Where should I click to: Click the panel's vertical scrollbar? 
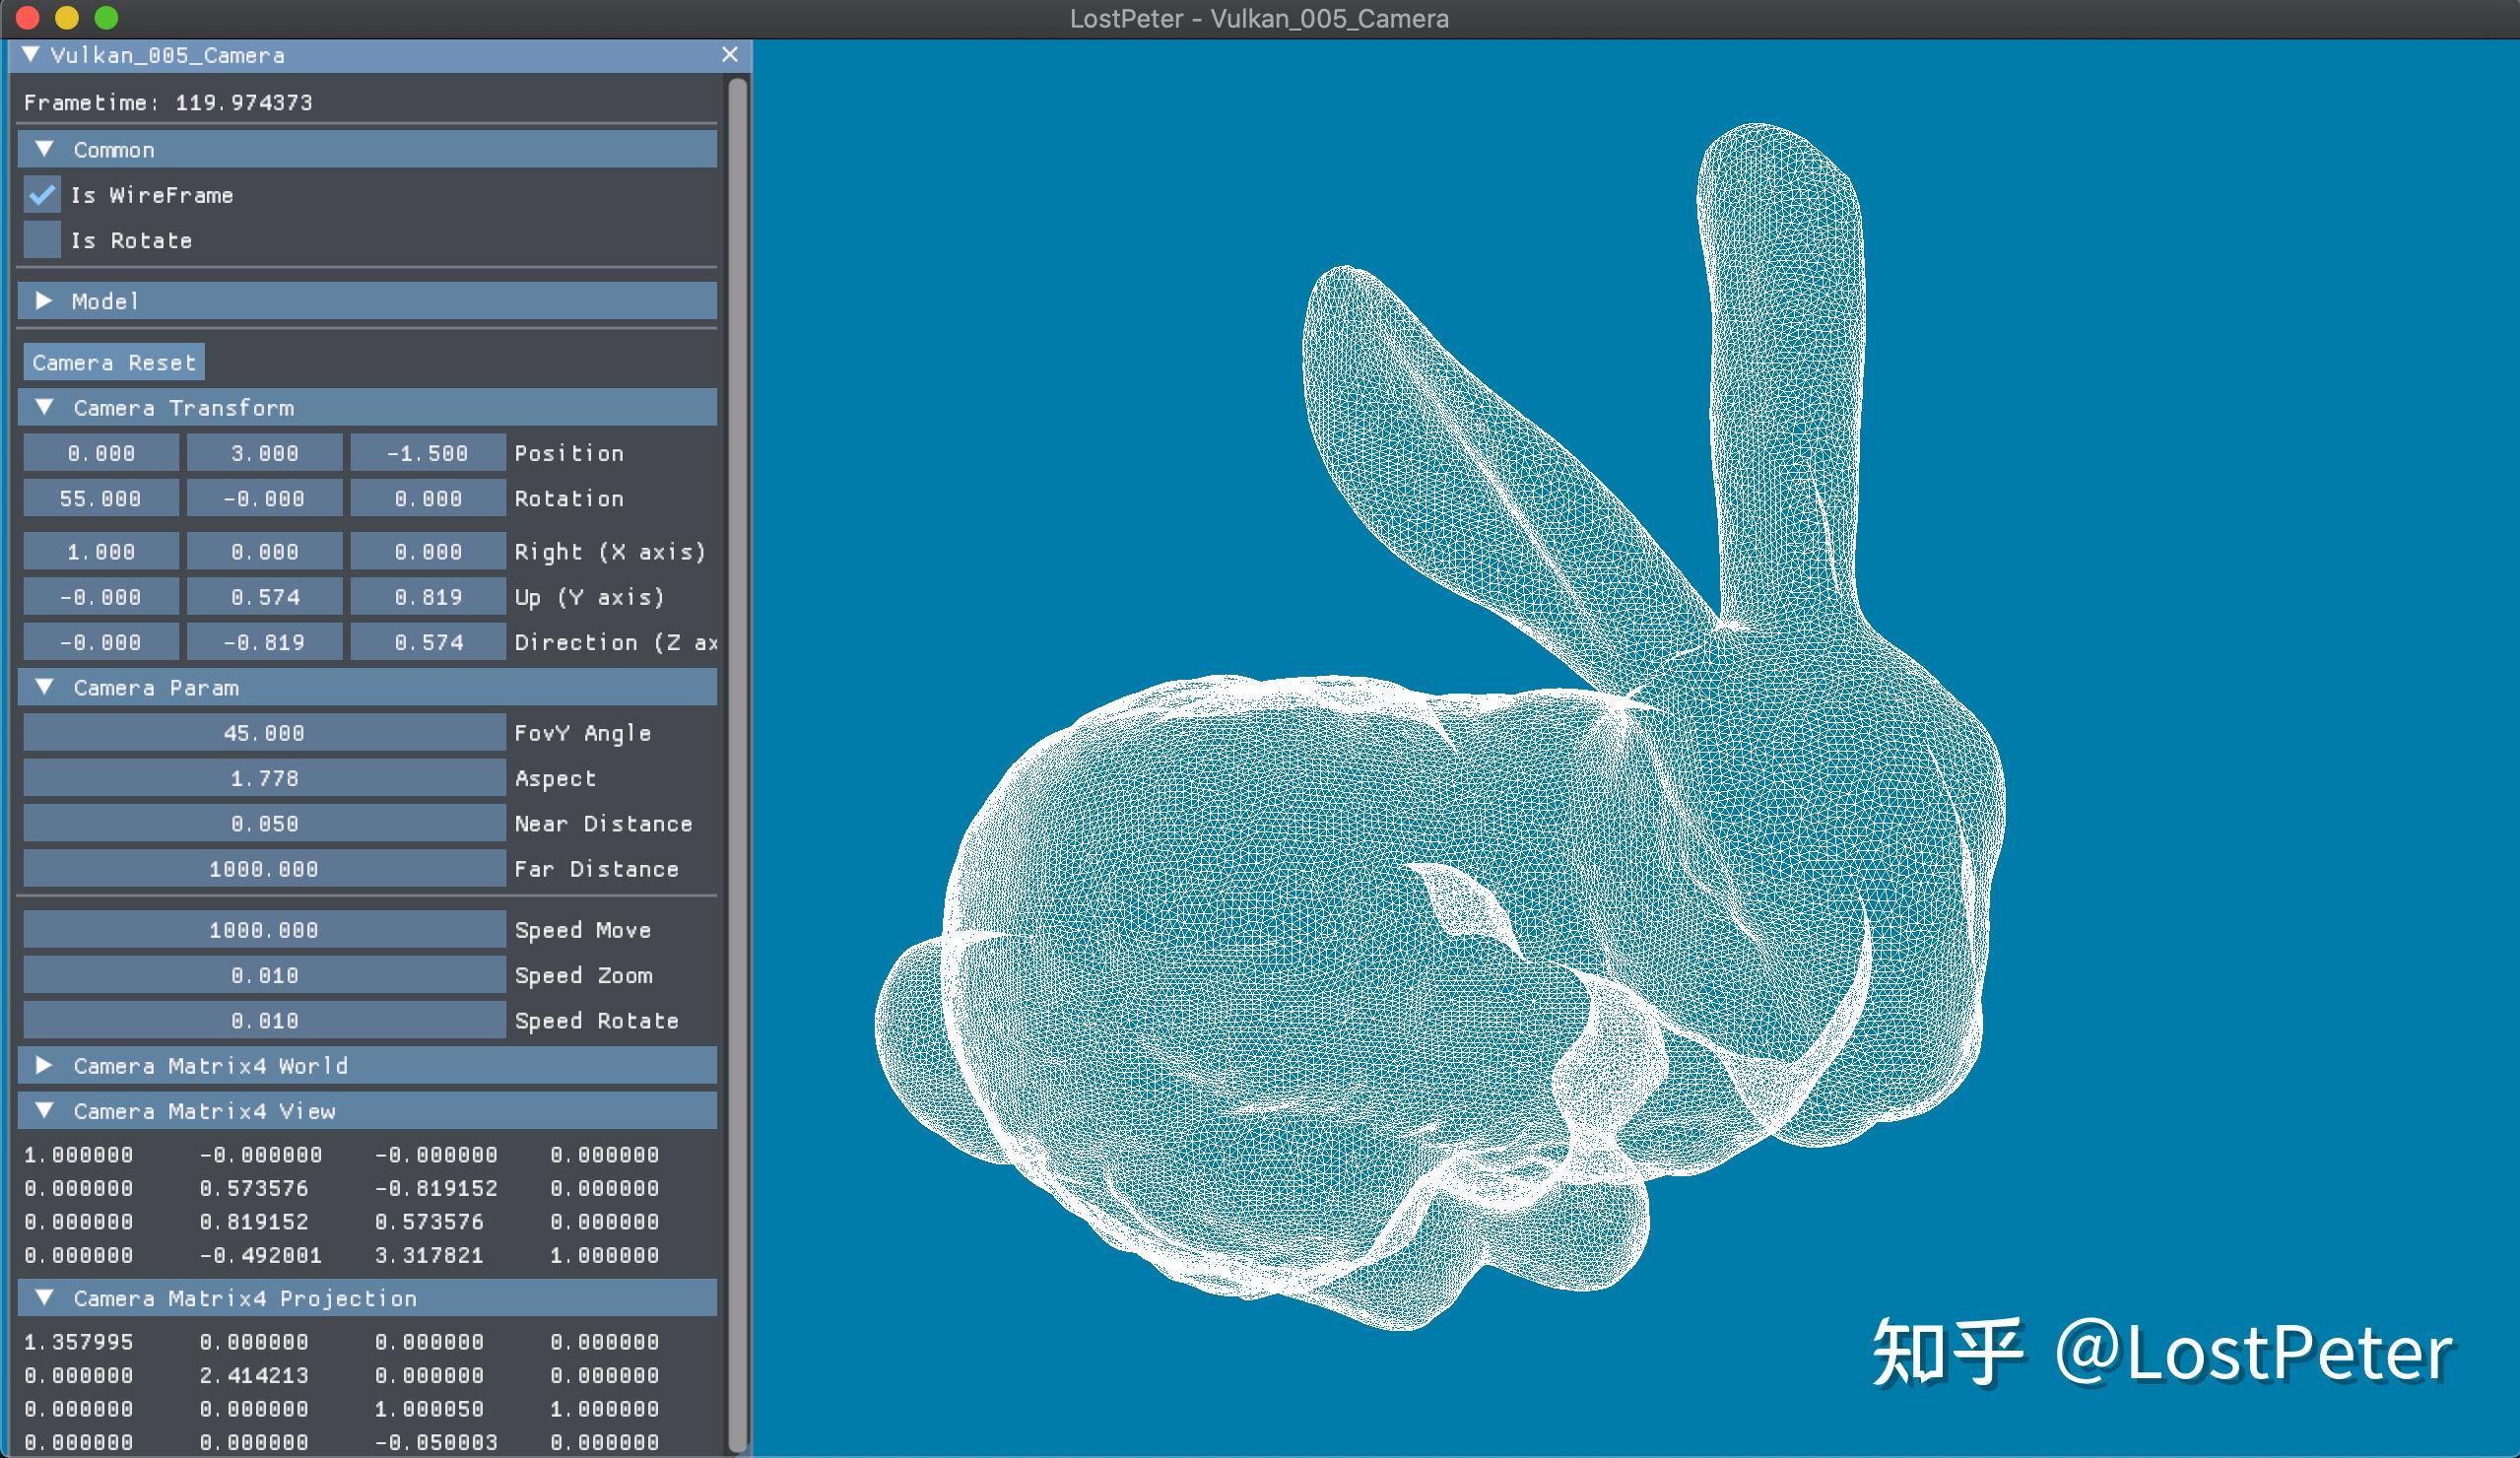coord(739,765)
